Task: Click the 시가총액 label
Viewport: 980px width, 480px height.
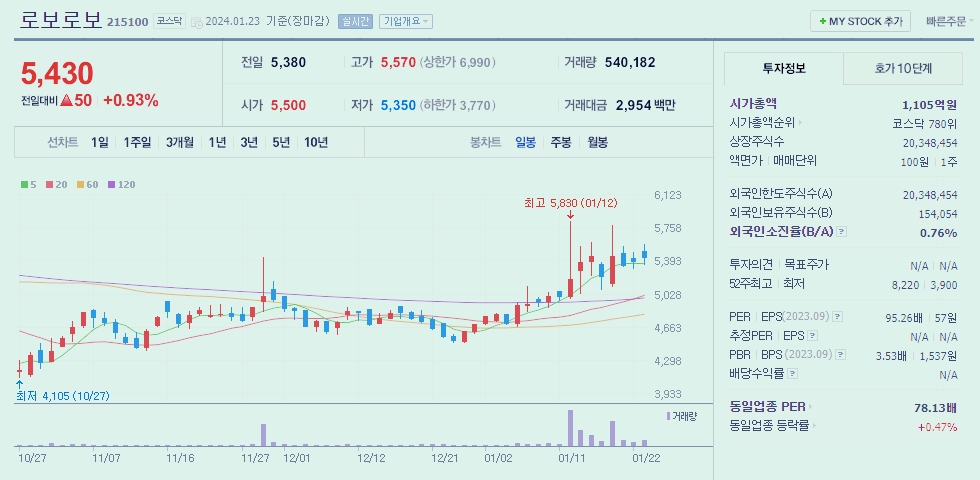Action: (753, 104)
